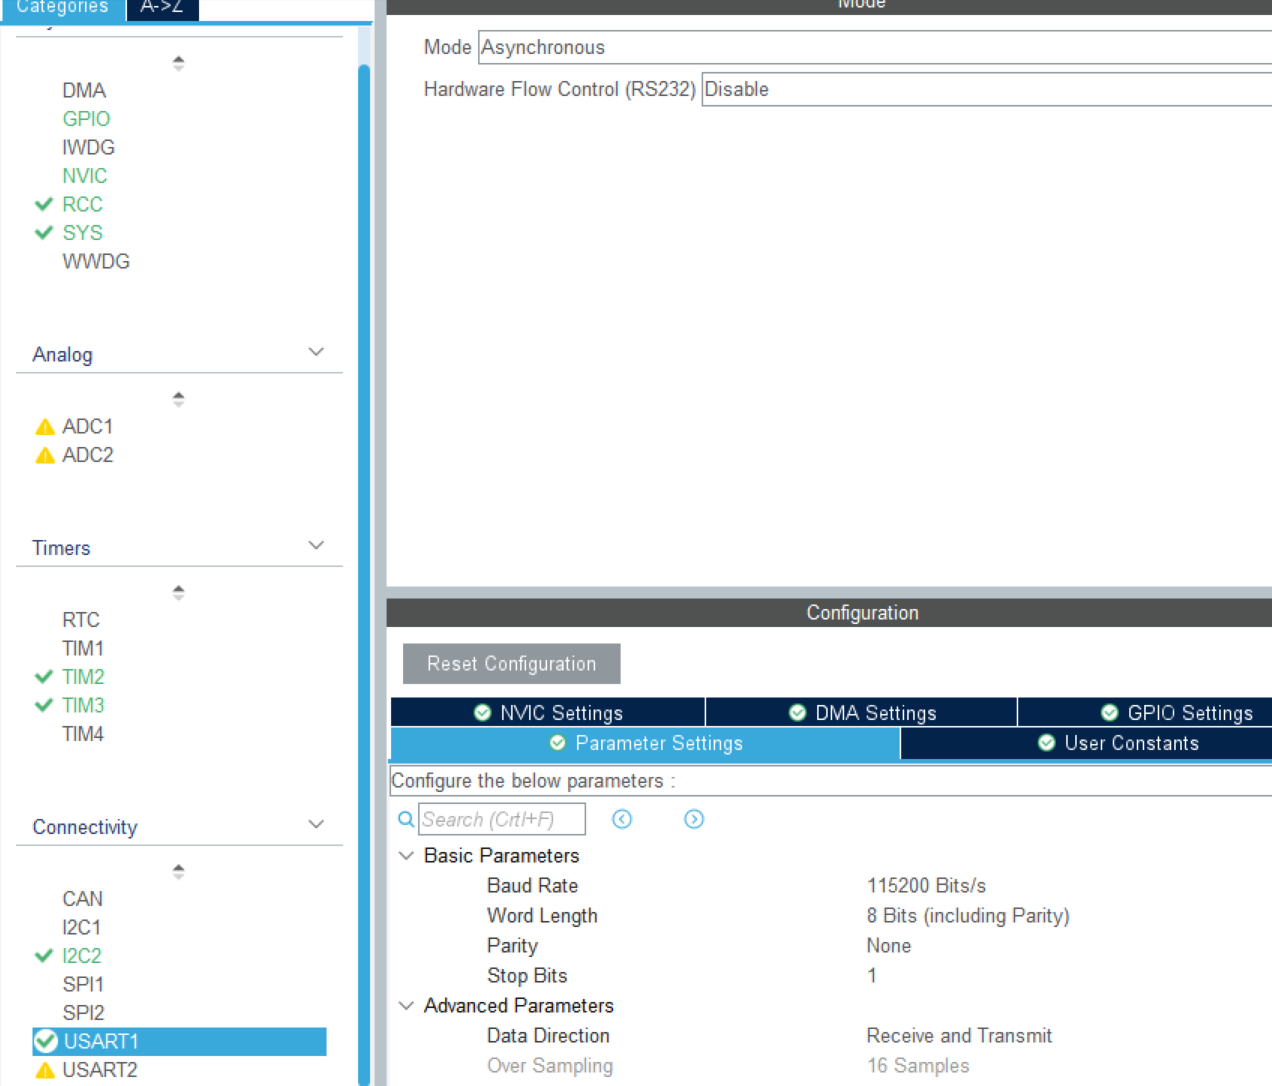Image resolution: width=1272 pixels, height=1086 pixels.
Task: Click sort arrows above DMA list
Action: [x=178, y=63]
